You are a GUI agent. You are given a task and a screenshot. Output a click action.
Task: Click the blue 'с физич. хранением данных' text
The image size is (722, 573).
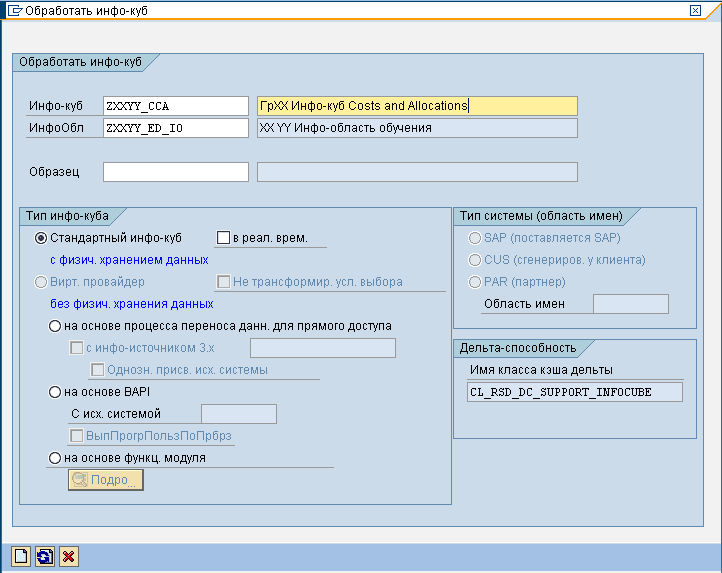pyautogui.click(x=129, y=260)
